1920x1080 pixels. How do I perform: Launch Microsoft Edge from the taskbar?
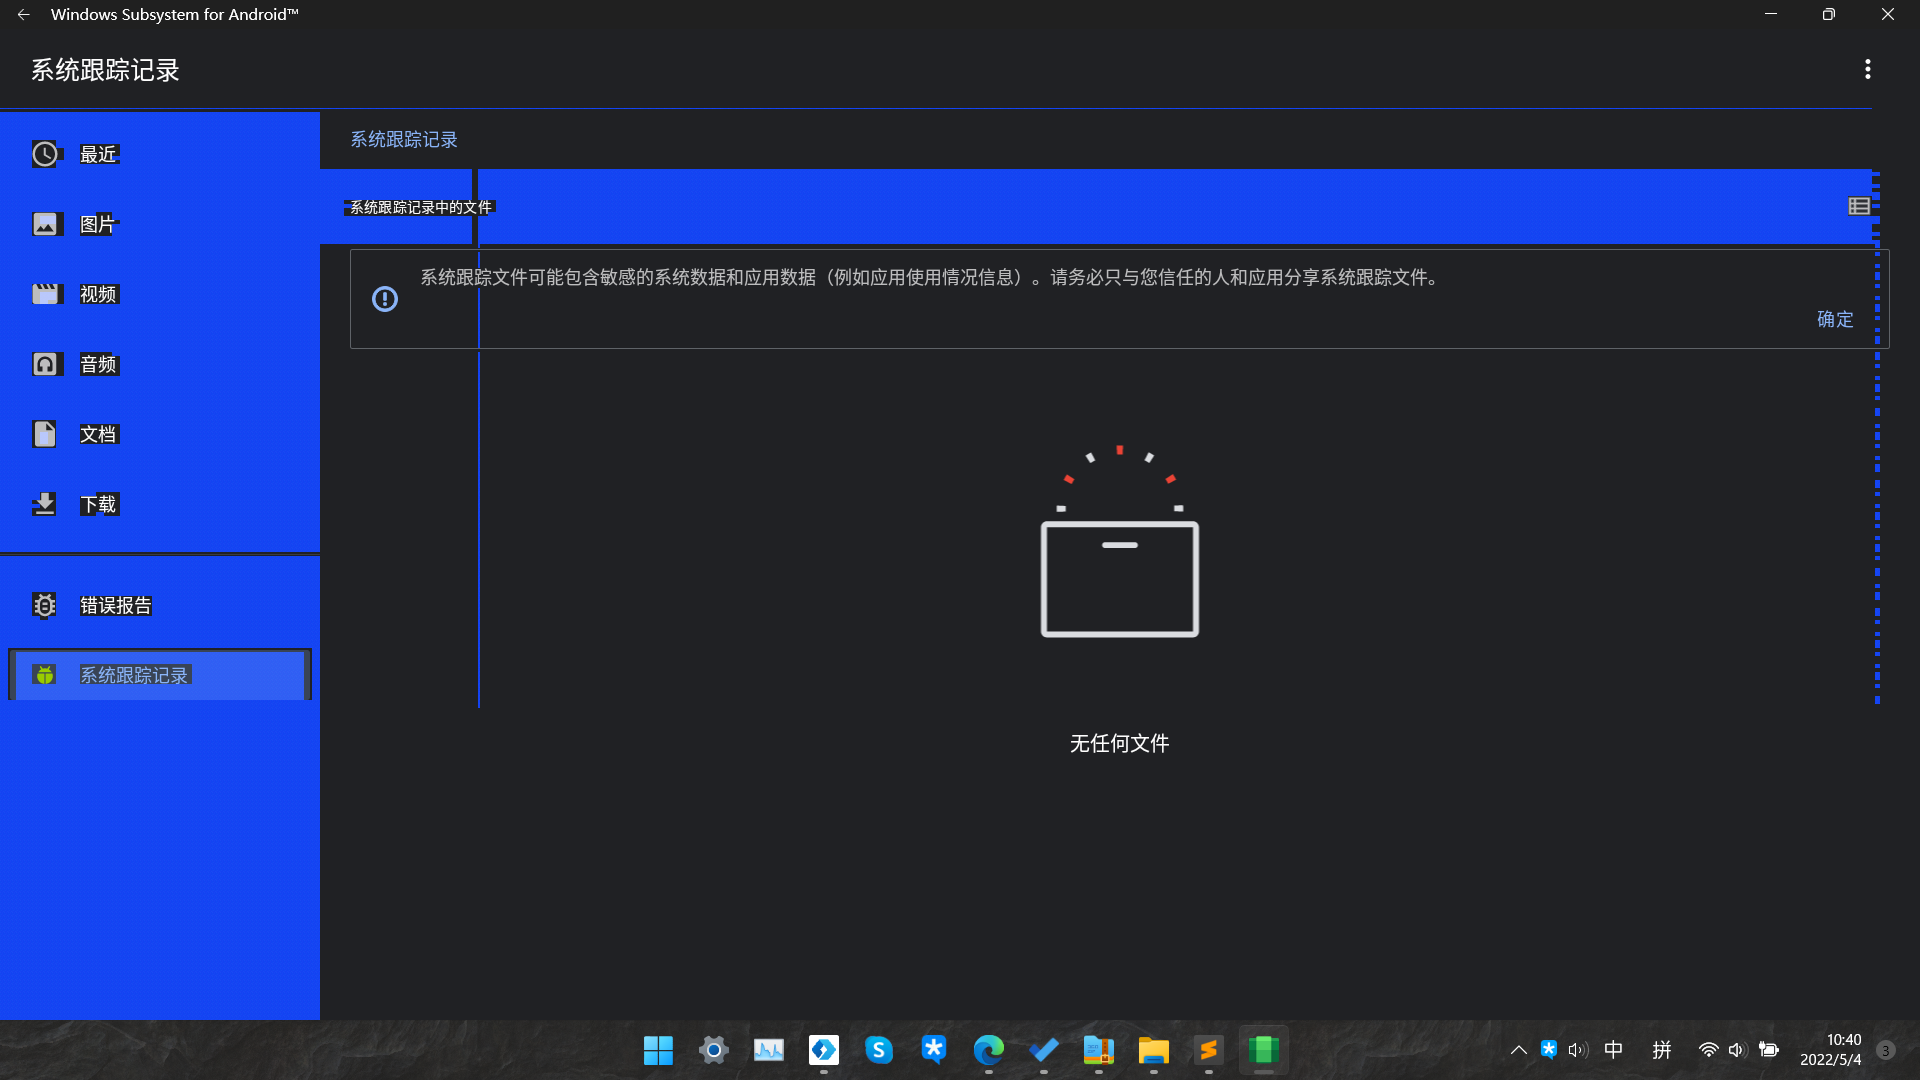989,1050
